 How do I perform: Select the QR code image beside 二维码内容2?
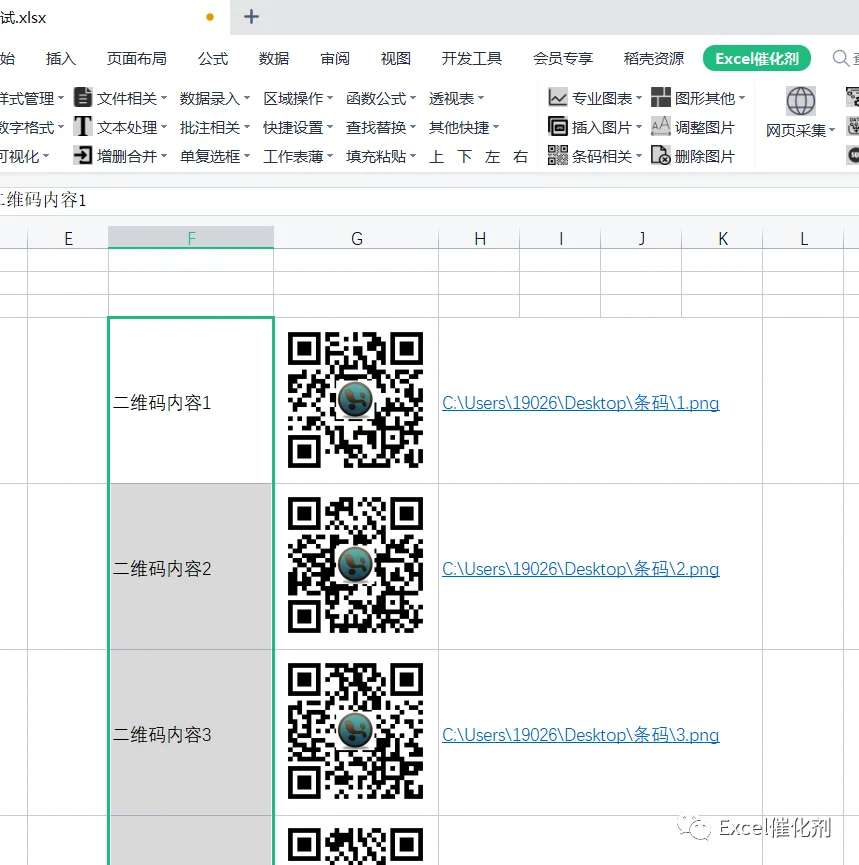click(355, 565)
